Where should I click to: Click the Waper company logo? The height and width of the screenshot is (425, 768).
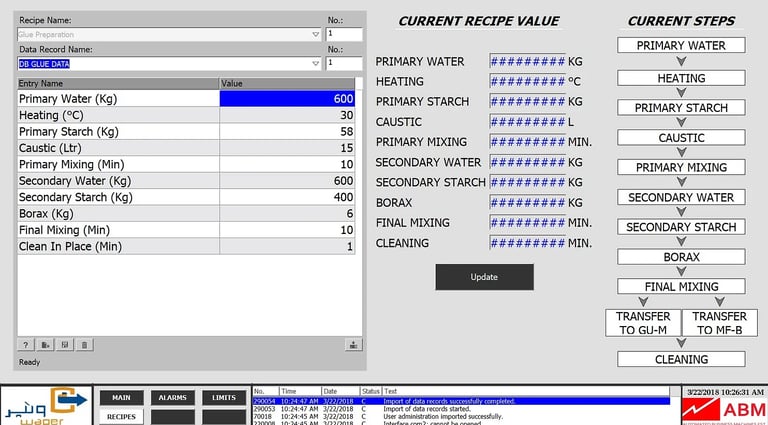47,406
